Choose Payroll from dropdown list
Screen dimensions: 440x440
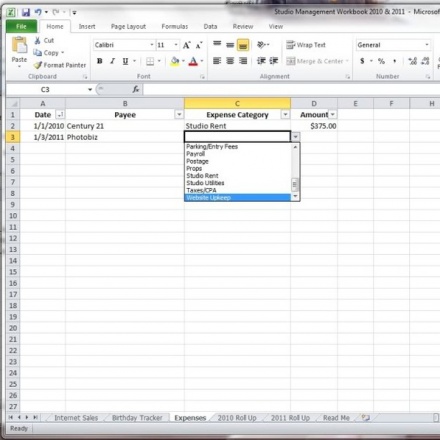[237, 154]
